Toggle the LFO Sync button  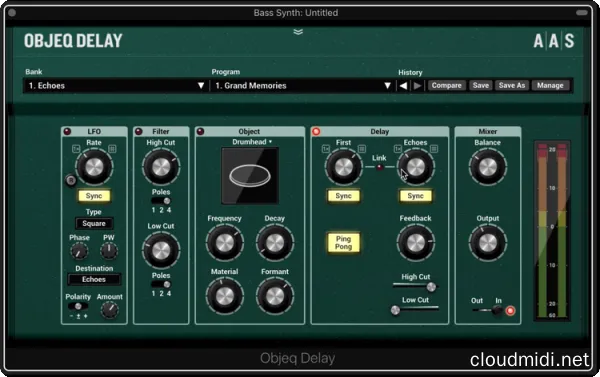94,196
